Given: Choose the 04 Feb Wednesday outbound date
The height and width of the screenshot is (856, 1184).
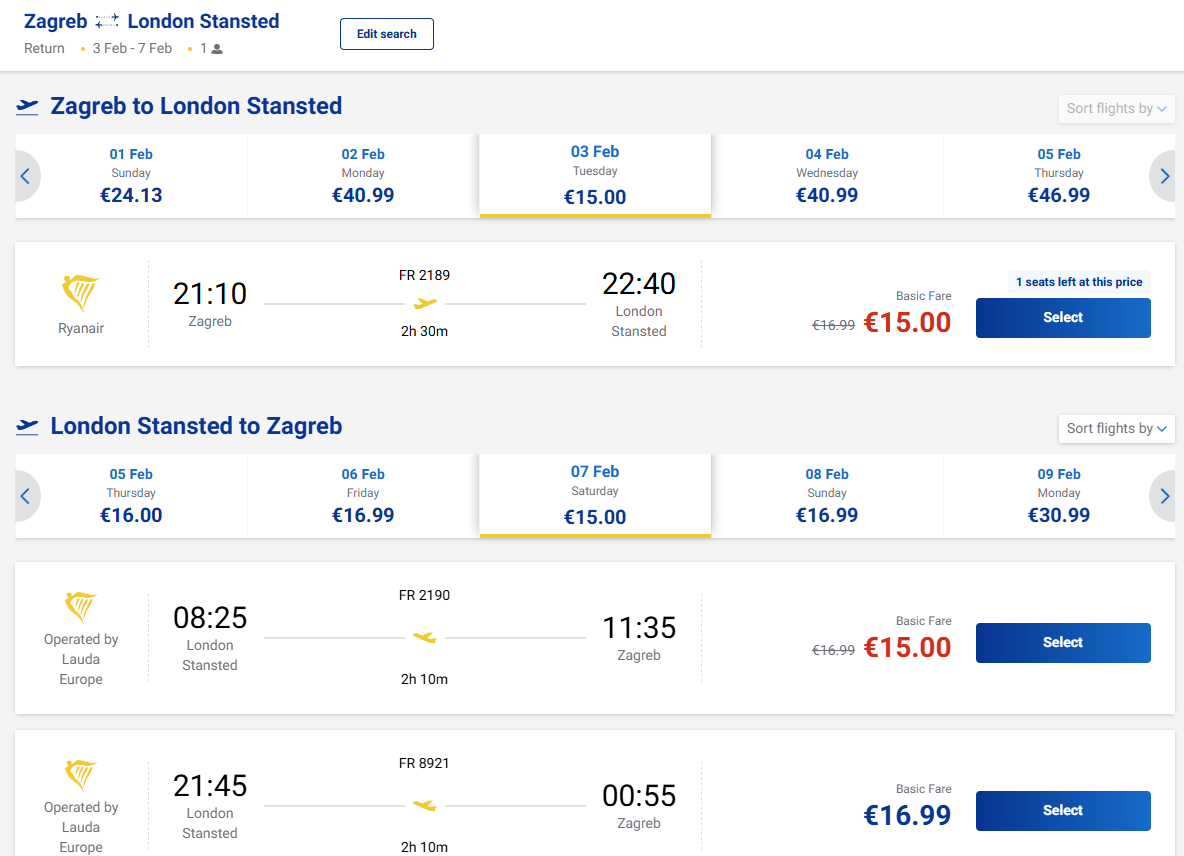Looking at the screenshot, I should (827, 176).
